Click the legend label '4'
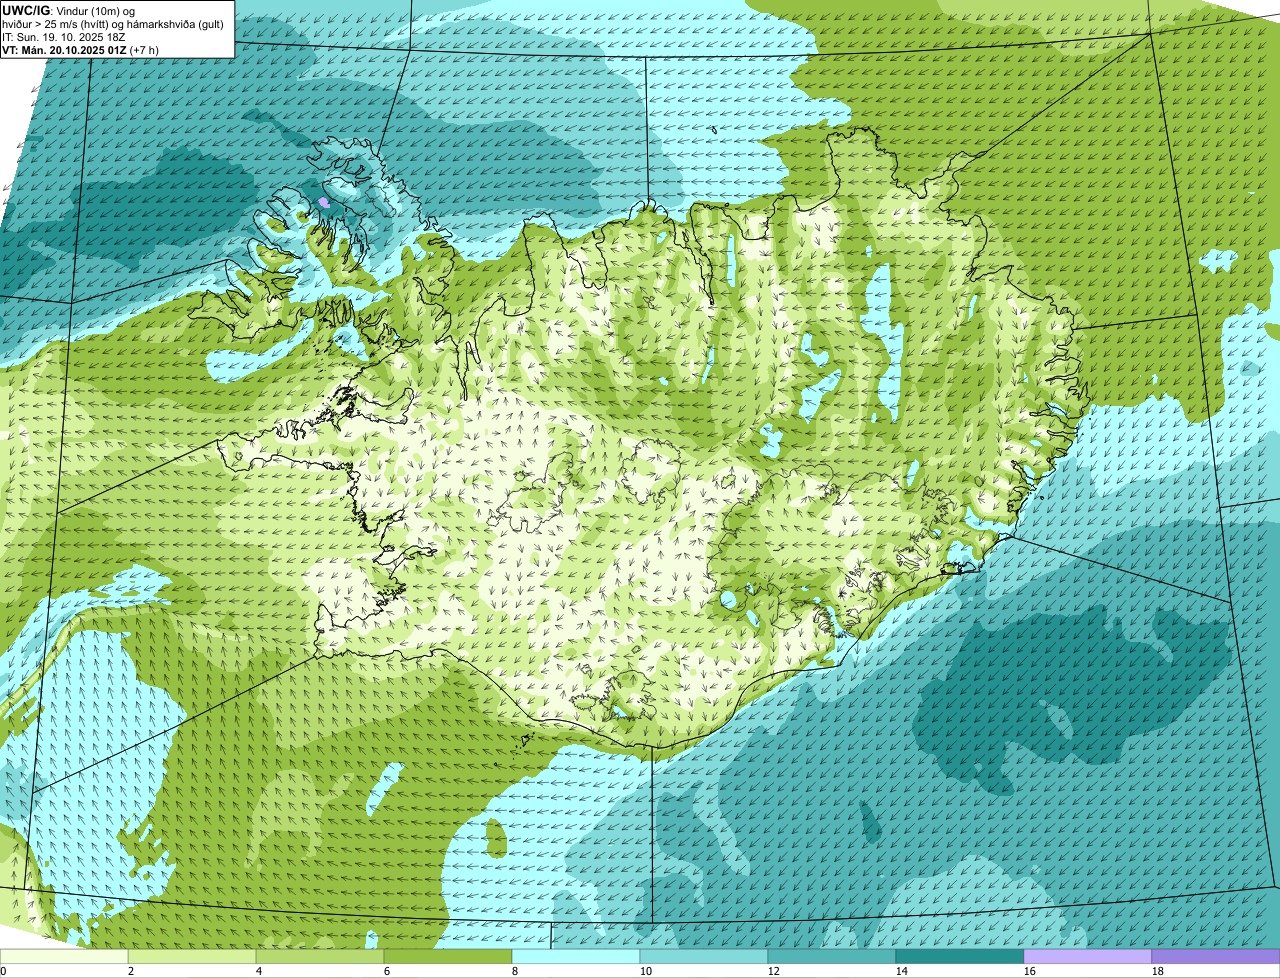This screenshot has width=1280, height=978. (259, 971)
